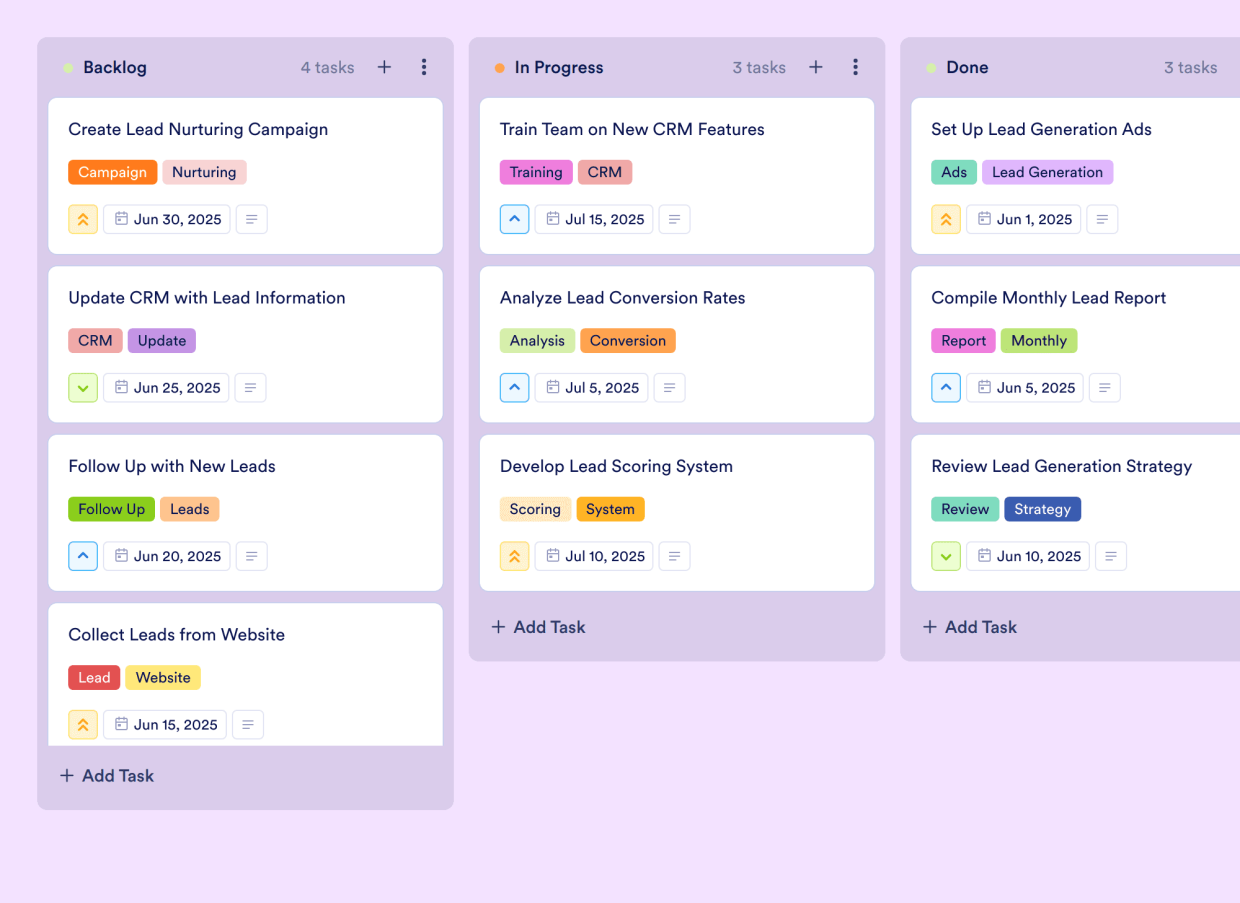Click the calendar icon beside Jul 15, 2025
Screen dimensions: 1240x903
(551, 219)
